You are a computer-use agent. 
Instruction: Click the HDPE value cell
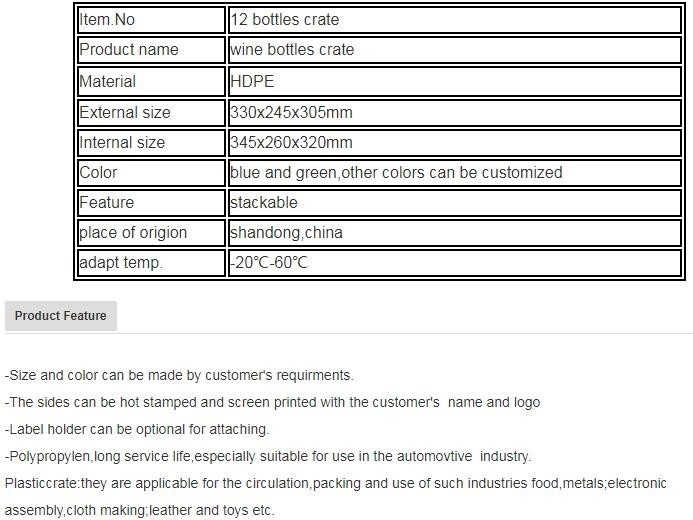pyautogui.click(x=454, y=81)
